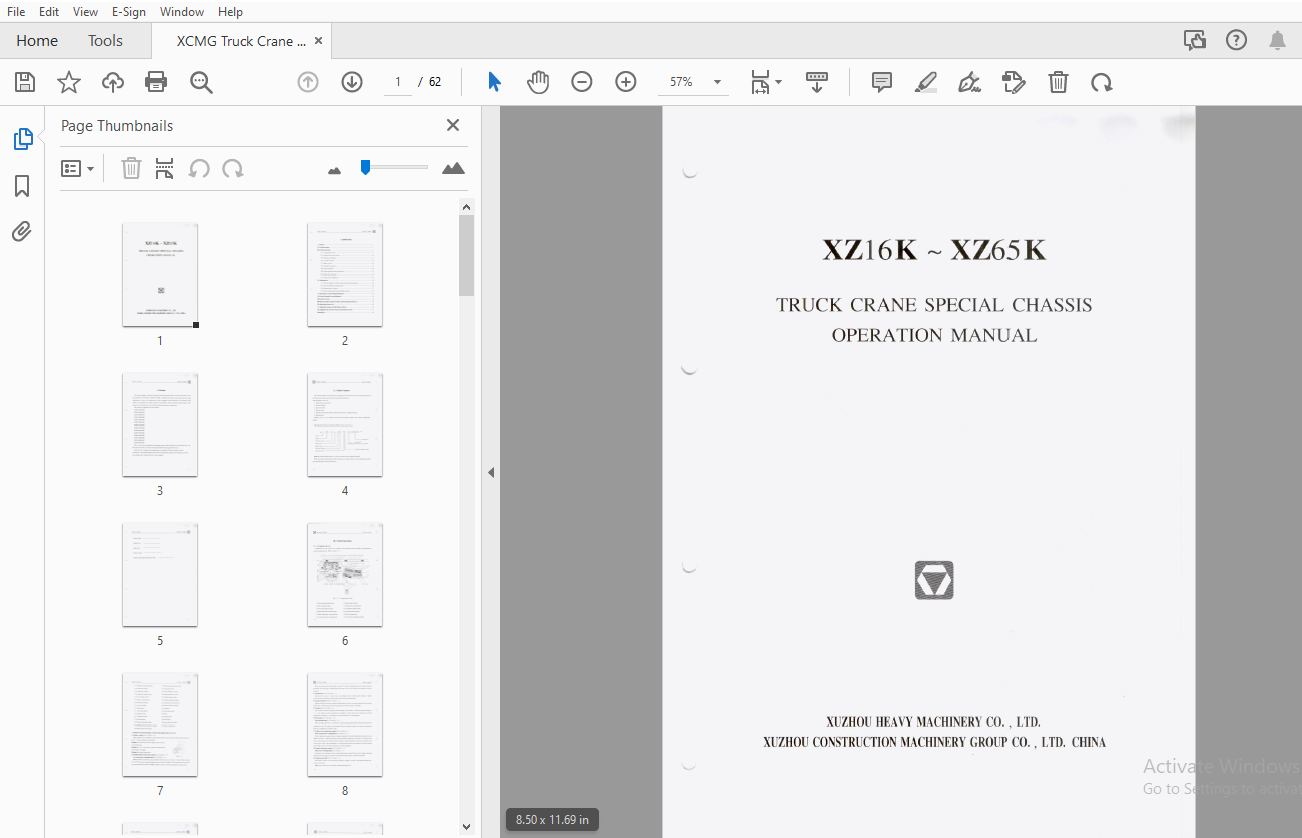Open the Sign document pen tool
The width and height of the screenshot is (1302, 838).
tap(969, 82)
